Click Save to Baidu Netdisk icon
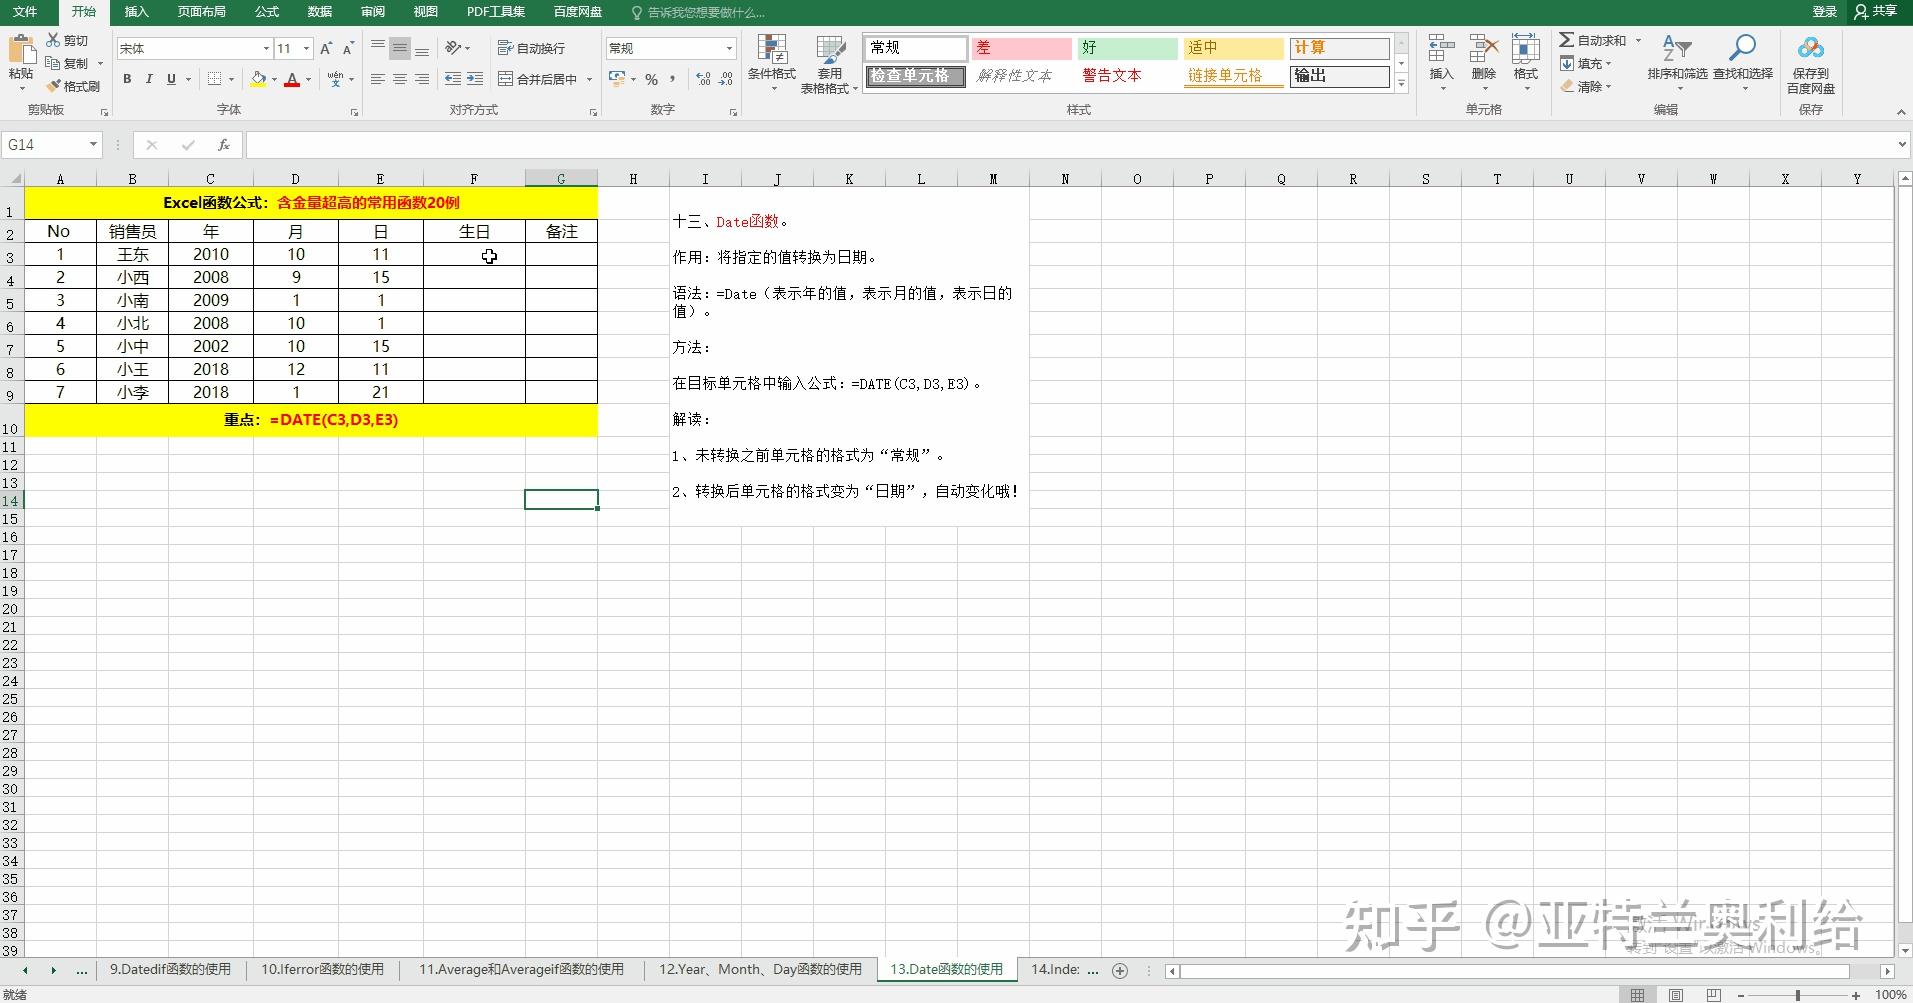The image size is (1913, 1003). point(1810,48)
